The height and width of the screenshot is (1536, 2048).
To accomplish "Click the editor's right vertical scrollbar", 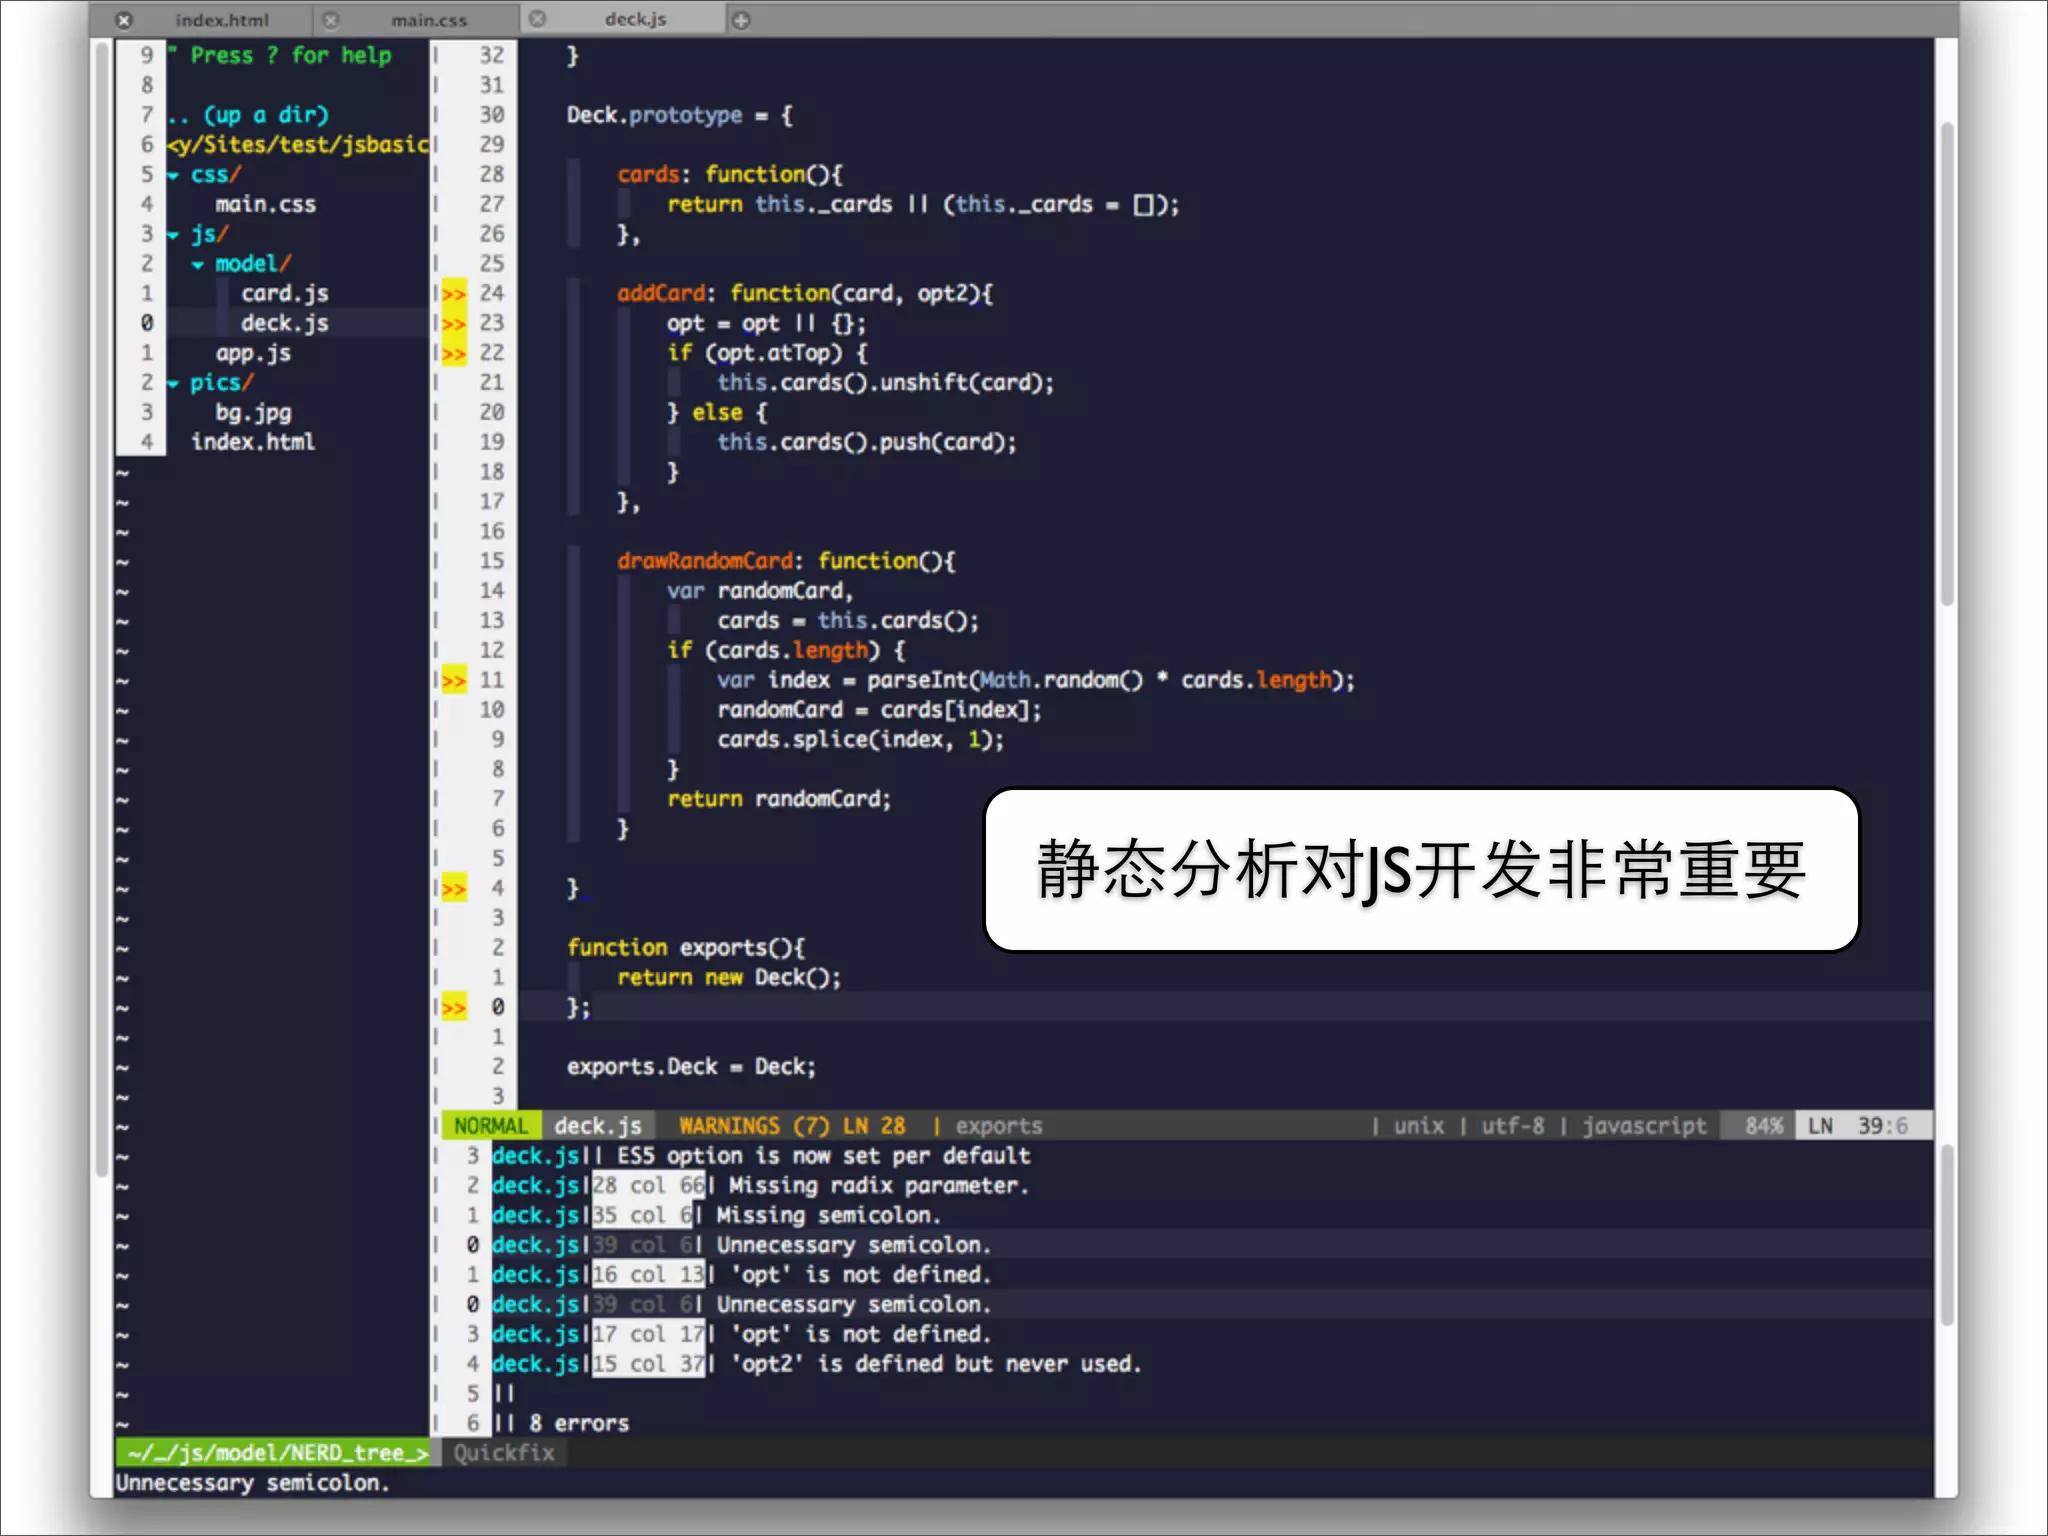I will tap(1946, 364).
